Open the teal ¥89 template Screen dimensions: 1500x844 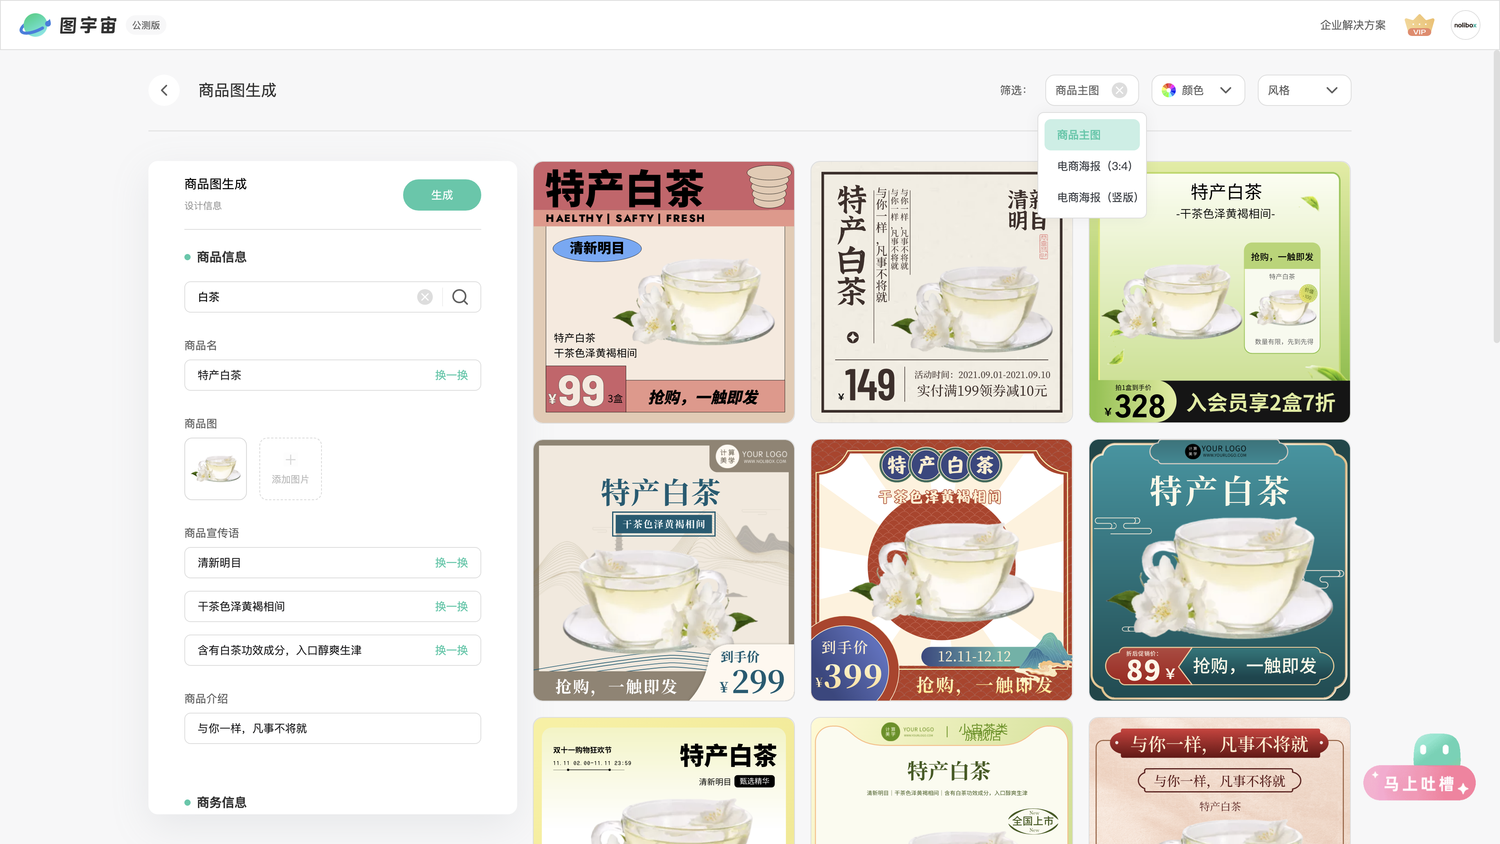pos(1219,570)
